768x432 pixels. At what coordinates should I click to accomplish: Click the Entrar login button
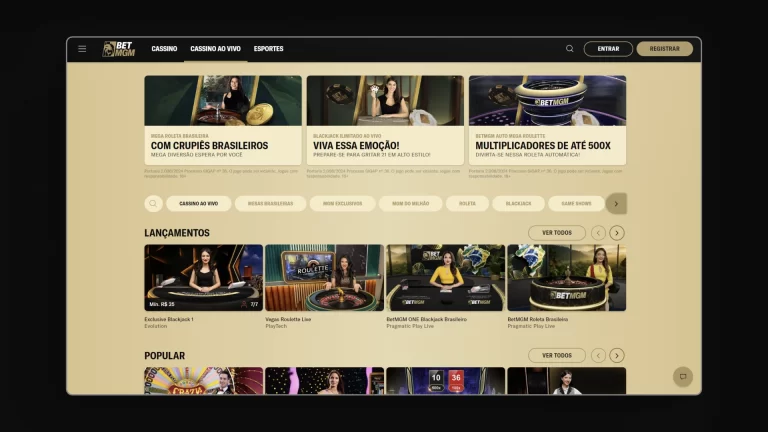(x=608, y=48)
